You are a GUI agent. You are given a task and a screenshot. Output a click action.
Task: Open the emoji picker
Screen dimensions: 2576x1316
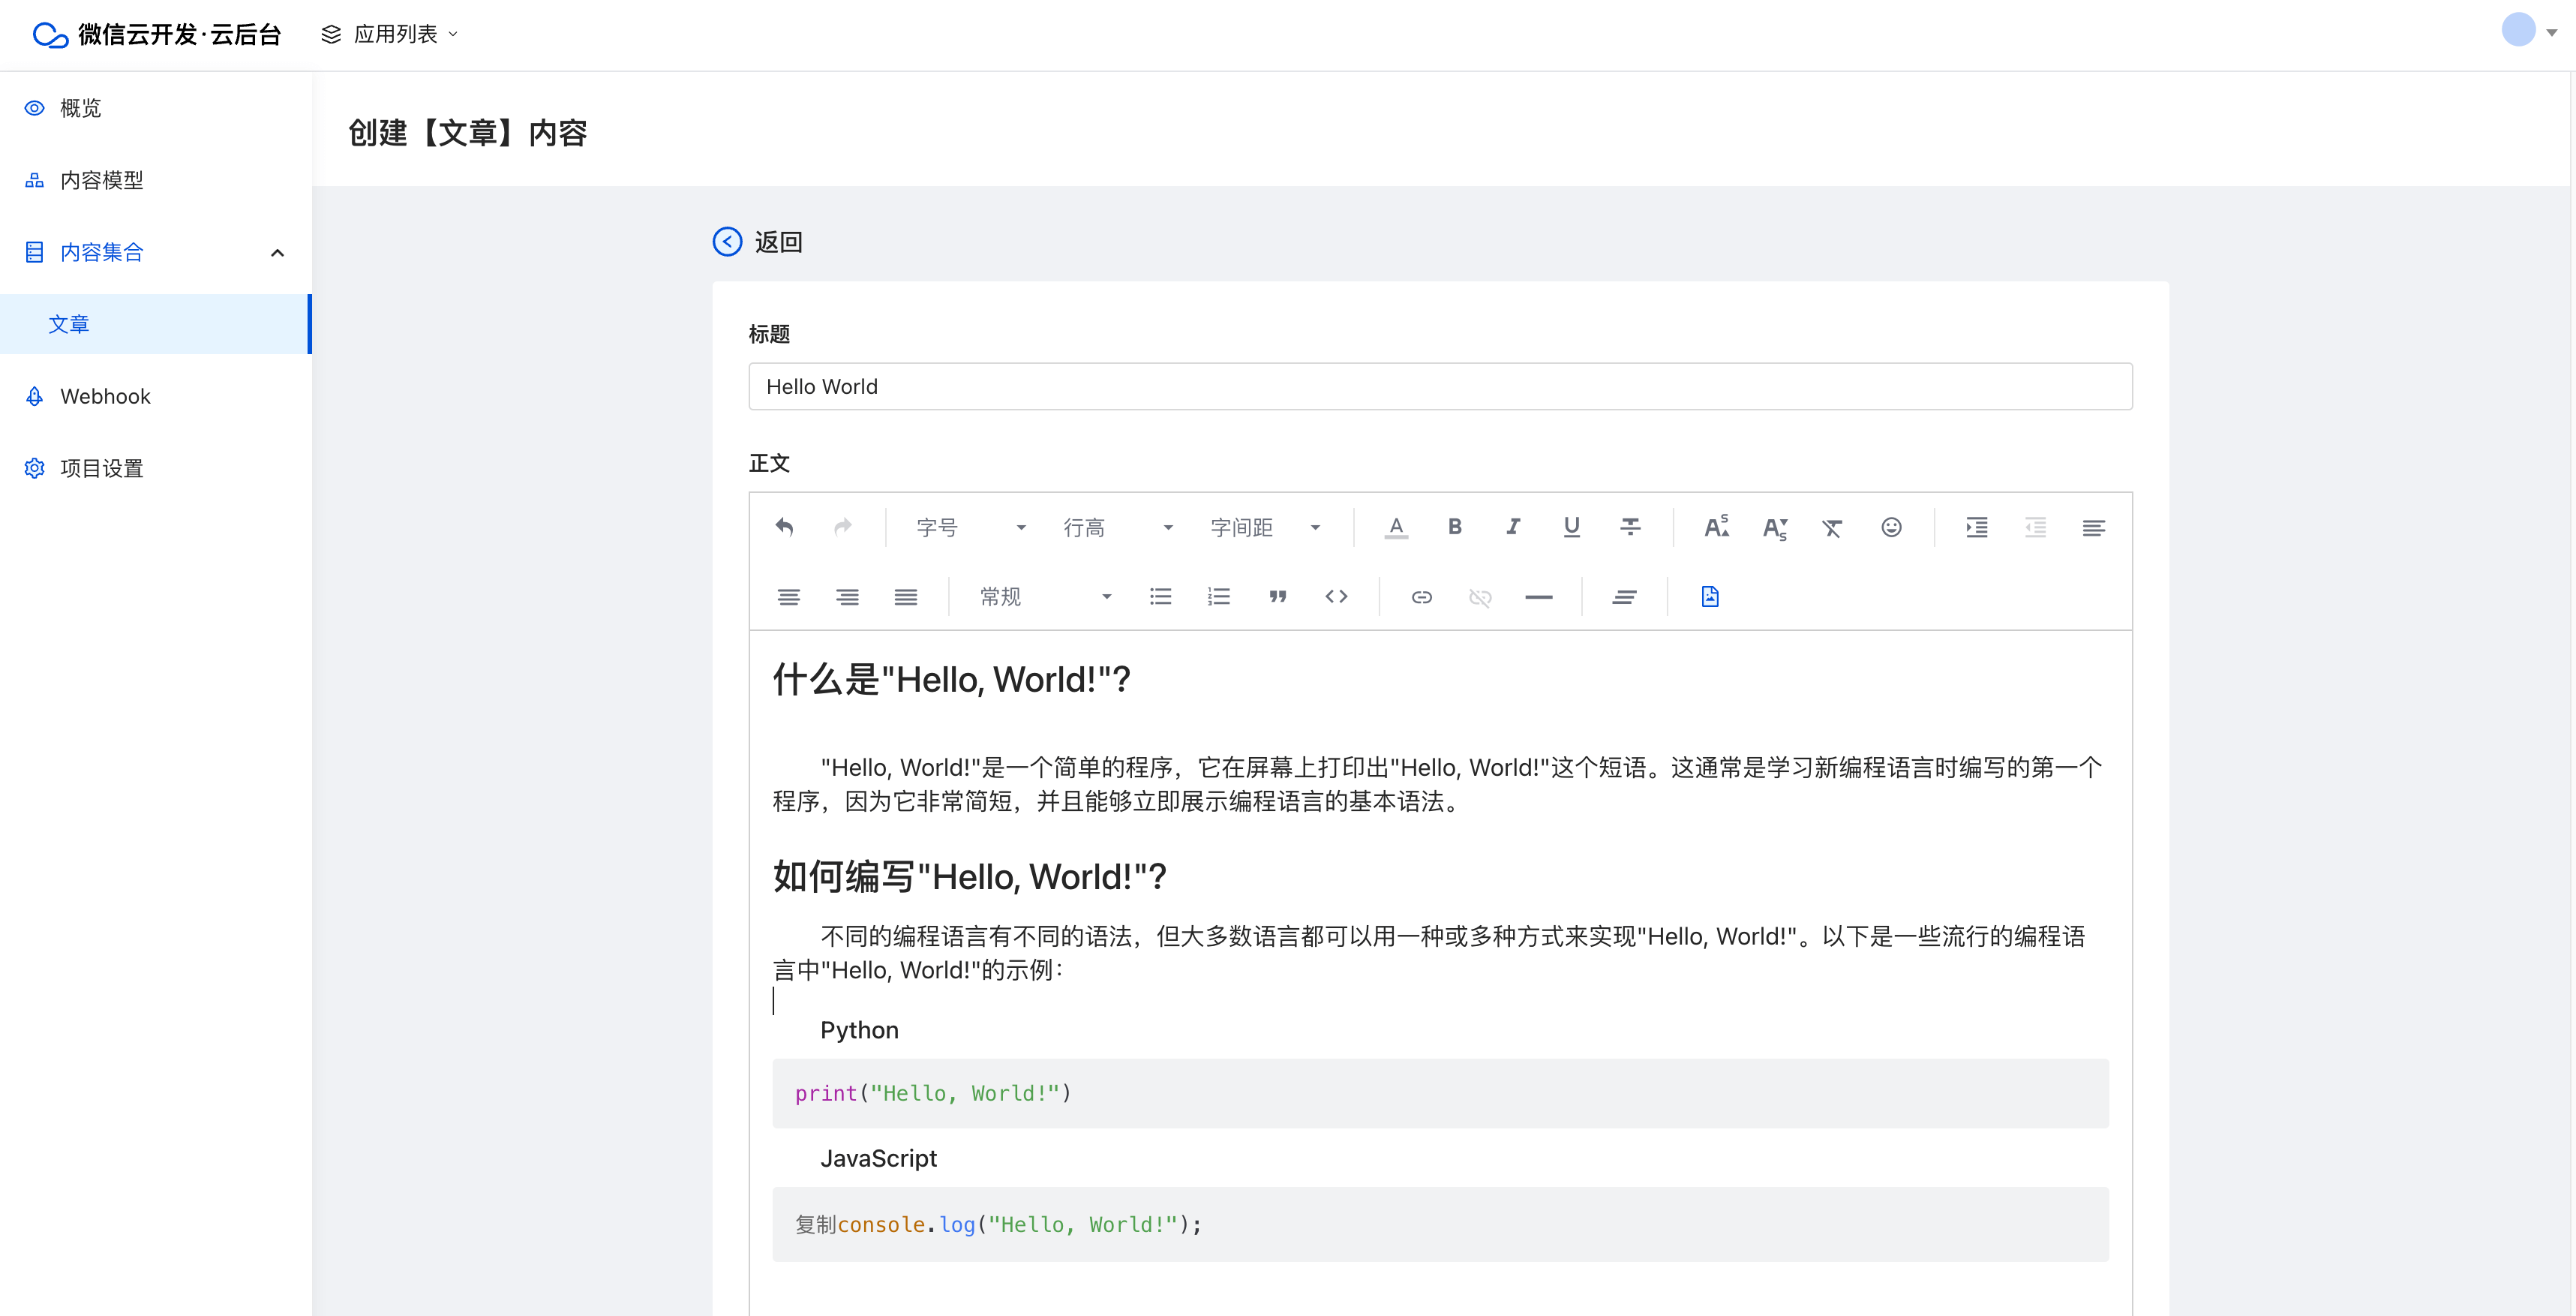pos(1891,527)
